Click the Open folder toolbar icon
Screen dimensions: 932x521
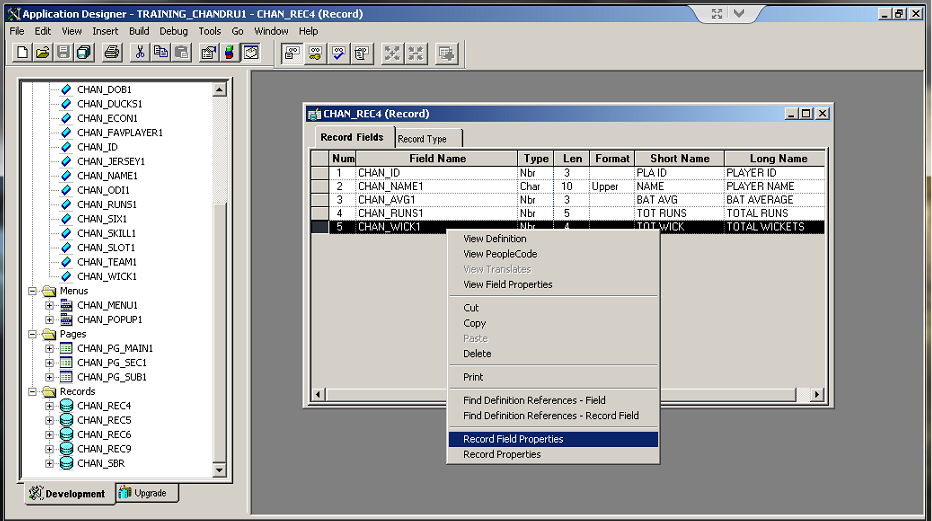point(43,53)
